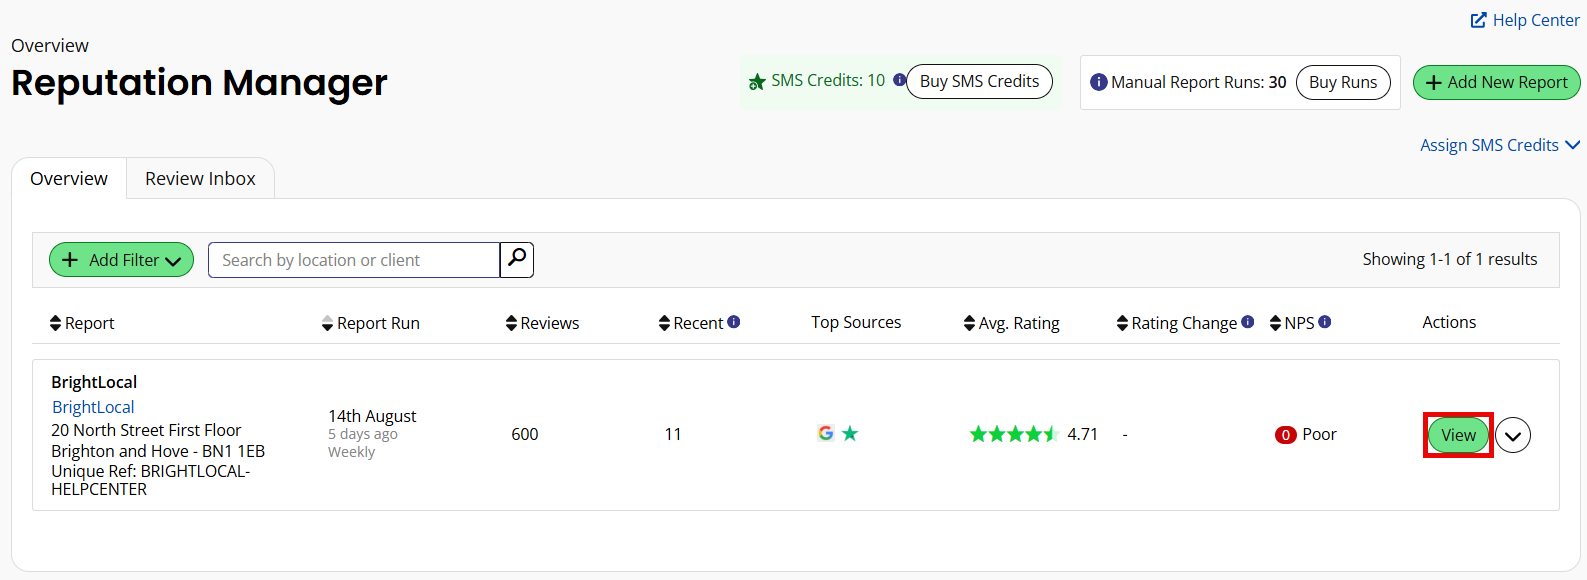The width and height of the screenshot is (1587, 580).
Task: Click the SMS Credits star icon
Action: (757, 82)
